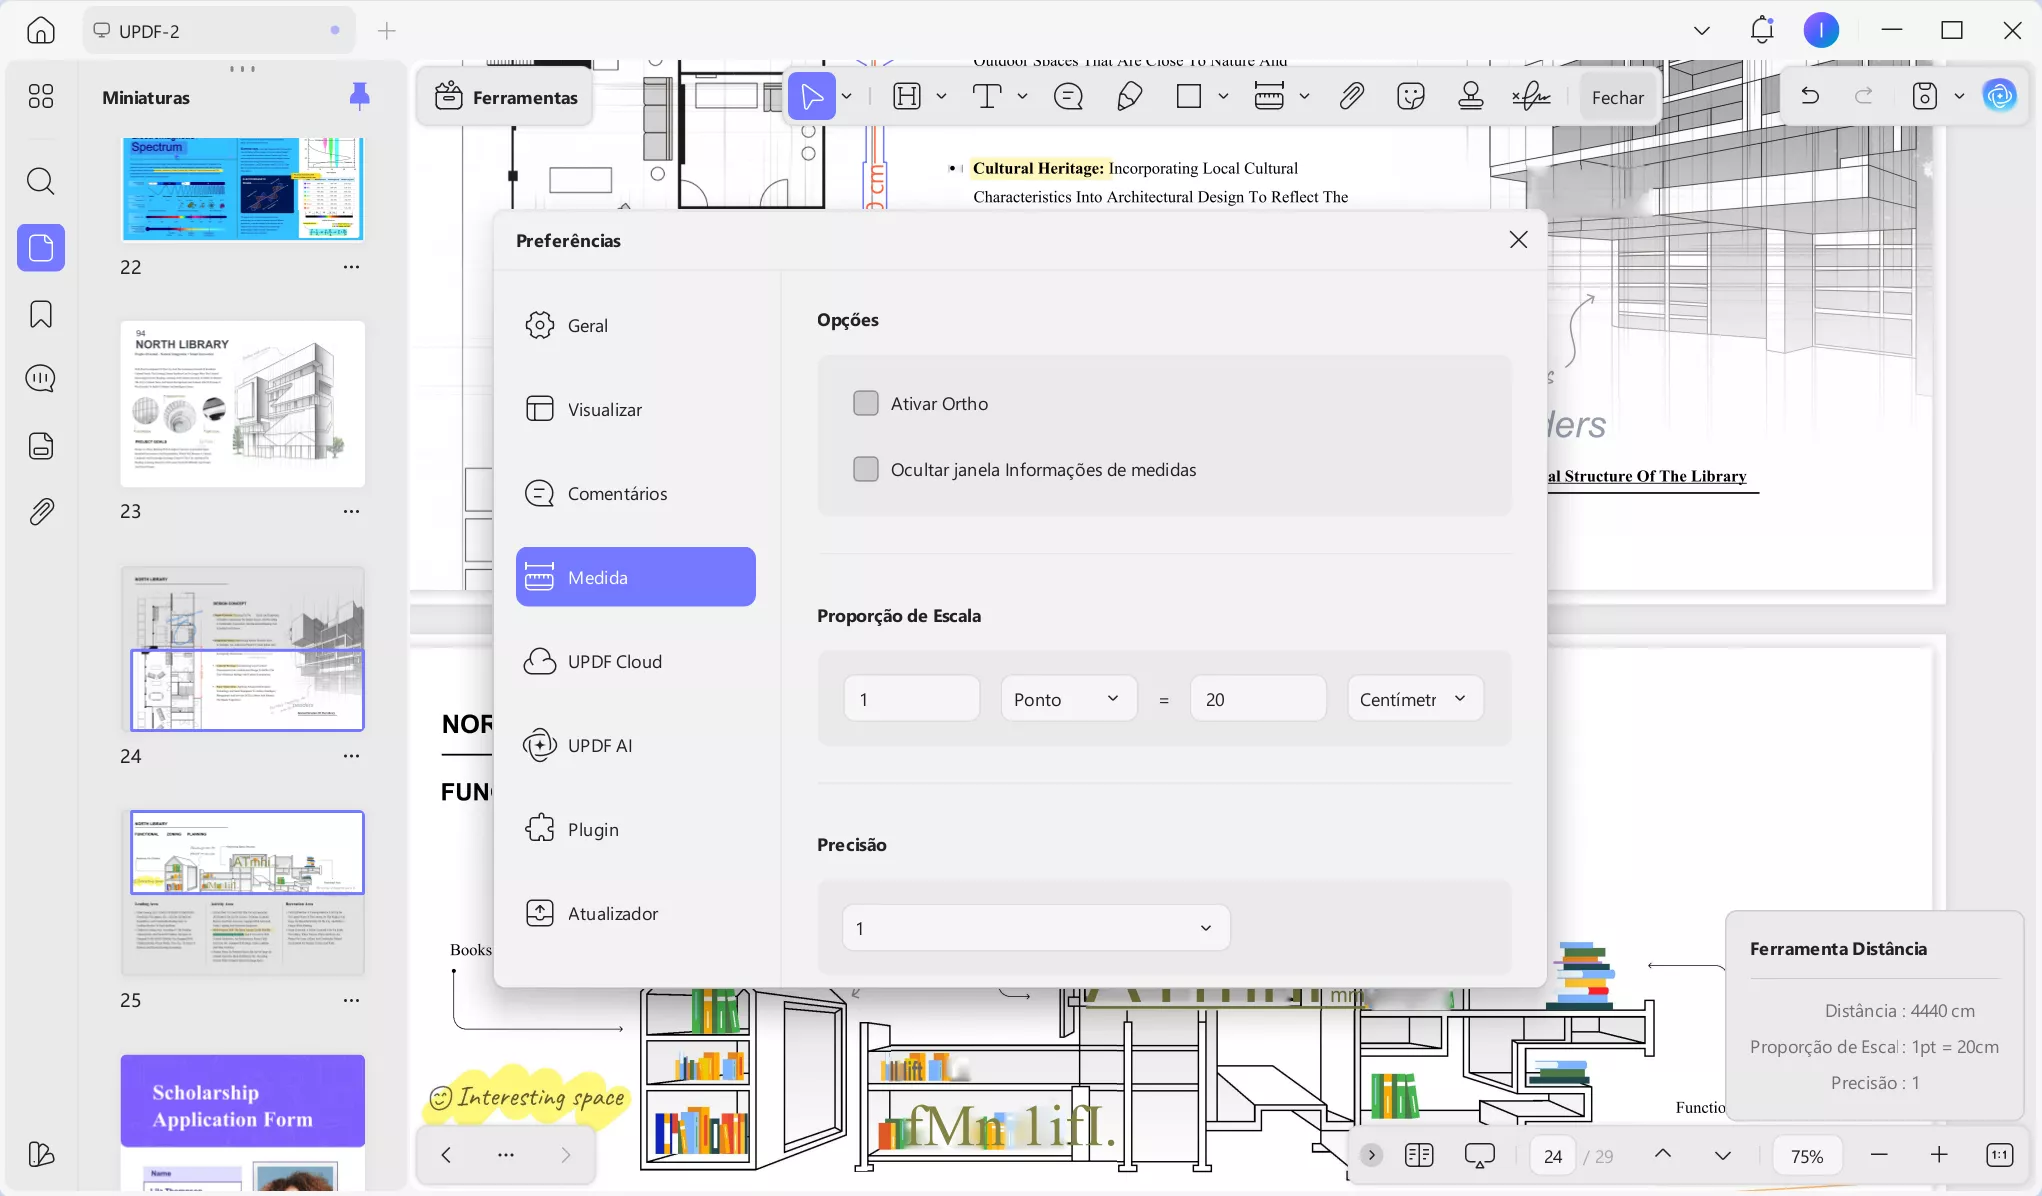
Task: Check Ocultar janela Informações de medidas
Action: coord(865,468)
